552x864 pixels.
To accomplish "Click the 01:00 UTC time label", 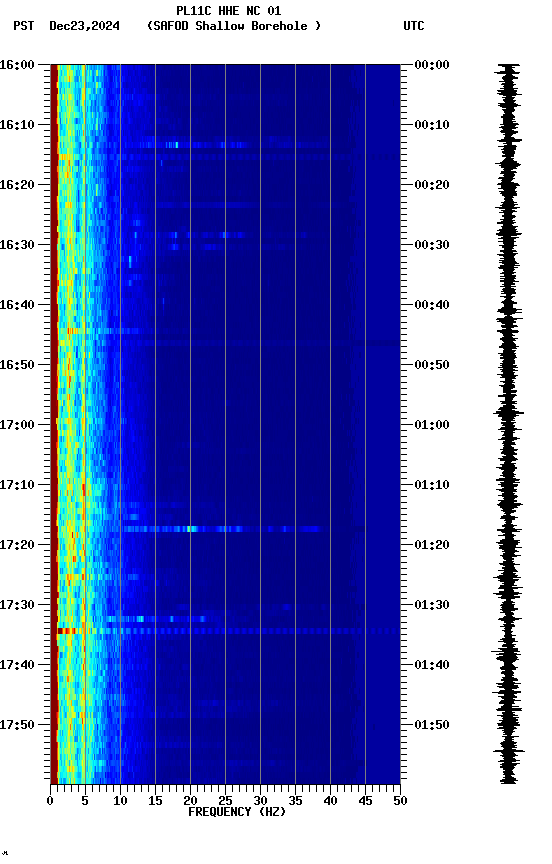I will (x=432, y=425).
